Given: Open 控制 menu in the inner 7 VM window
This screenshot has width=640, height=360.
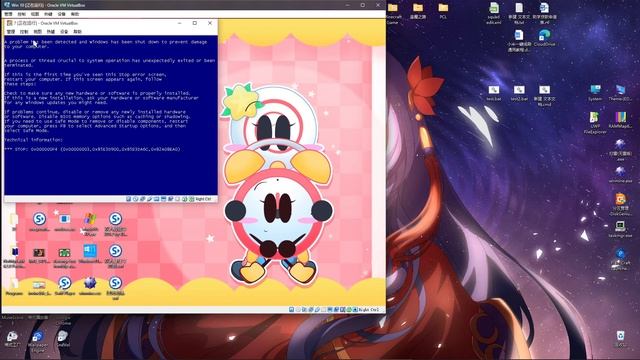Looking at the screenshot, I should 24,31.
